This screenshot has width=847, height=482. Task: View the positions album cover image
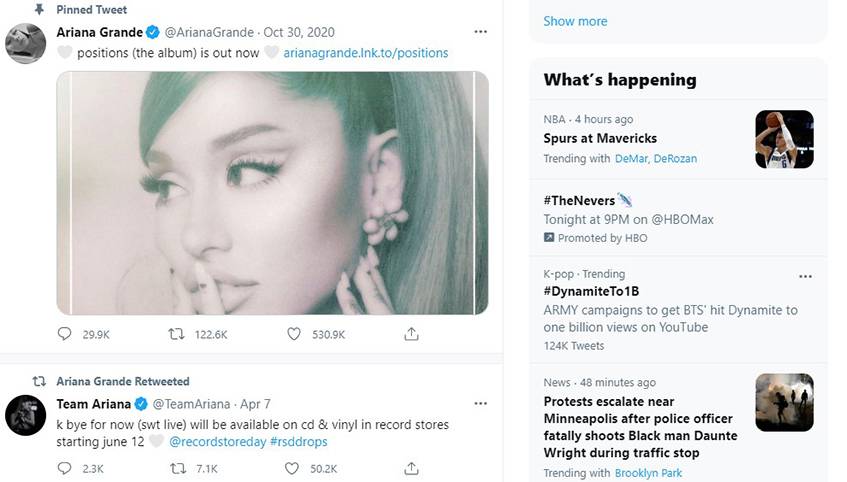(272, 193)
